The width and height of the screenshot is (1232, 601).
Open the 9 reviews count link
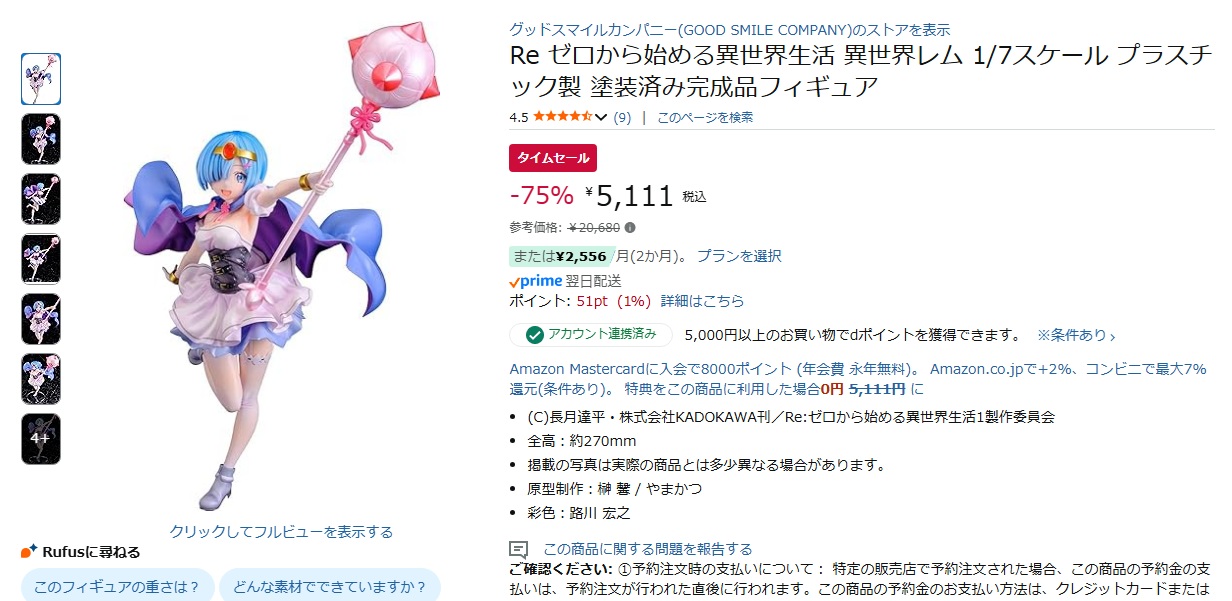pos(622,117)
